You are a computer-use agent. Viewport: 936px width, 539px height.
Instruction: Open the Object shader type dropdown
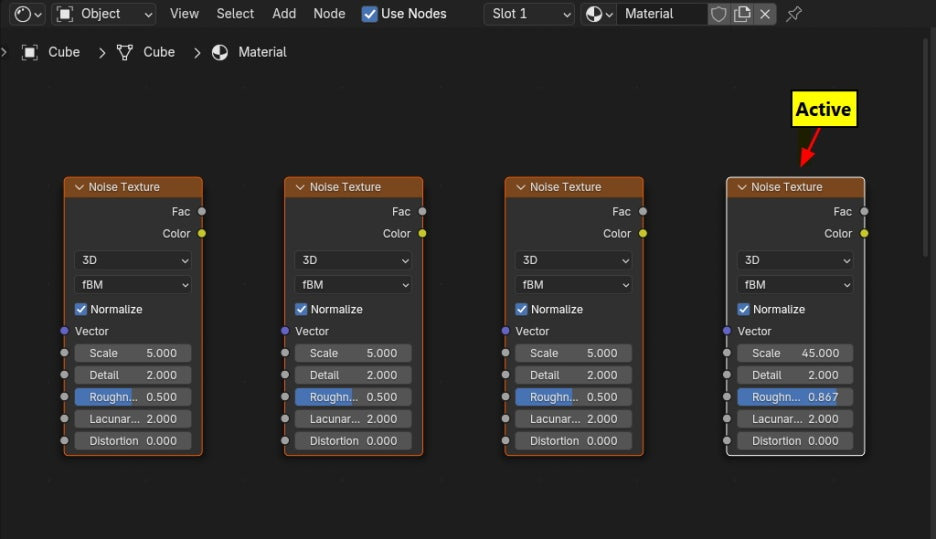pos(104,14)
